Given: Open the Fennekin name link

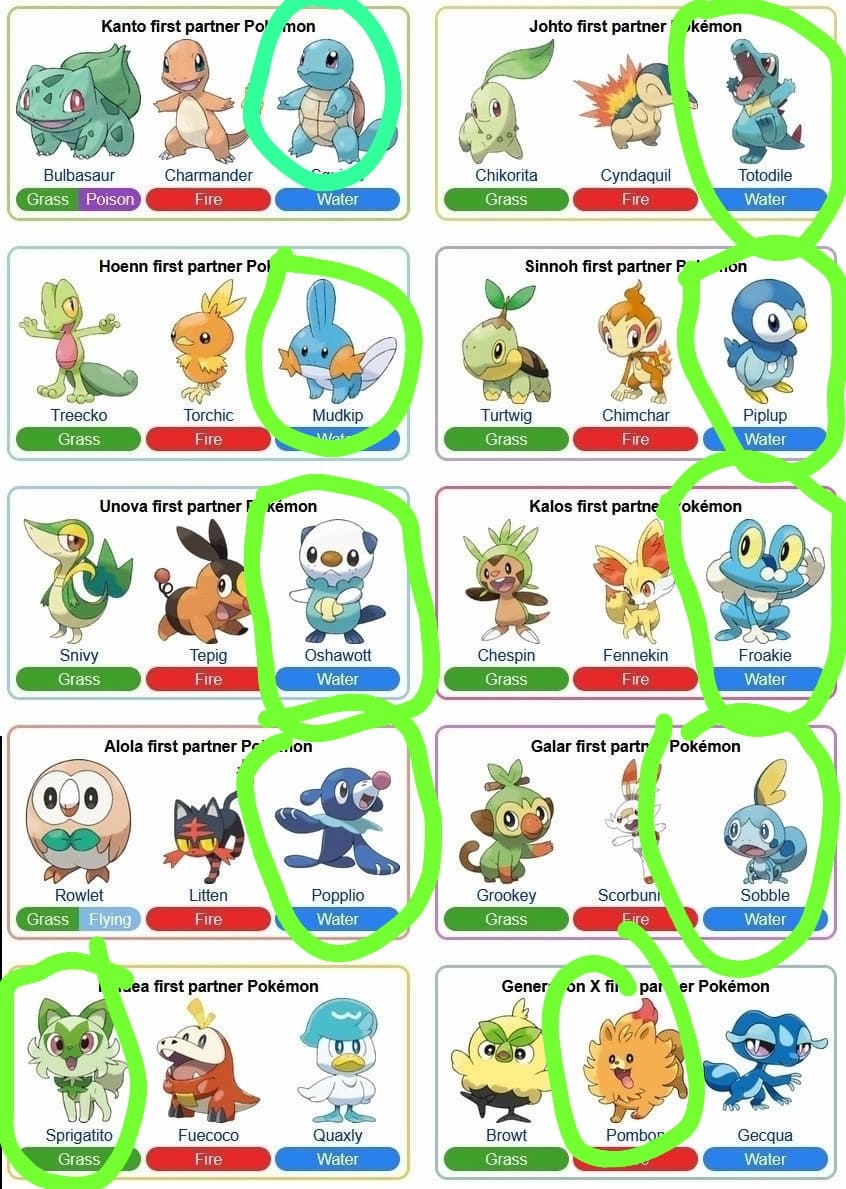Looking at the screenshot, I should point(635,655).
